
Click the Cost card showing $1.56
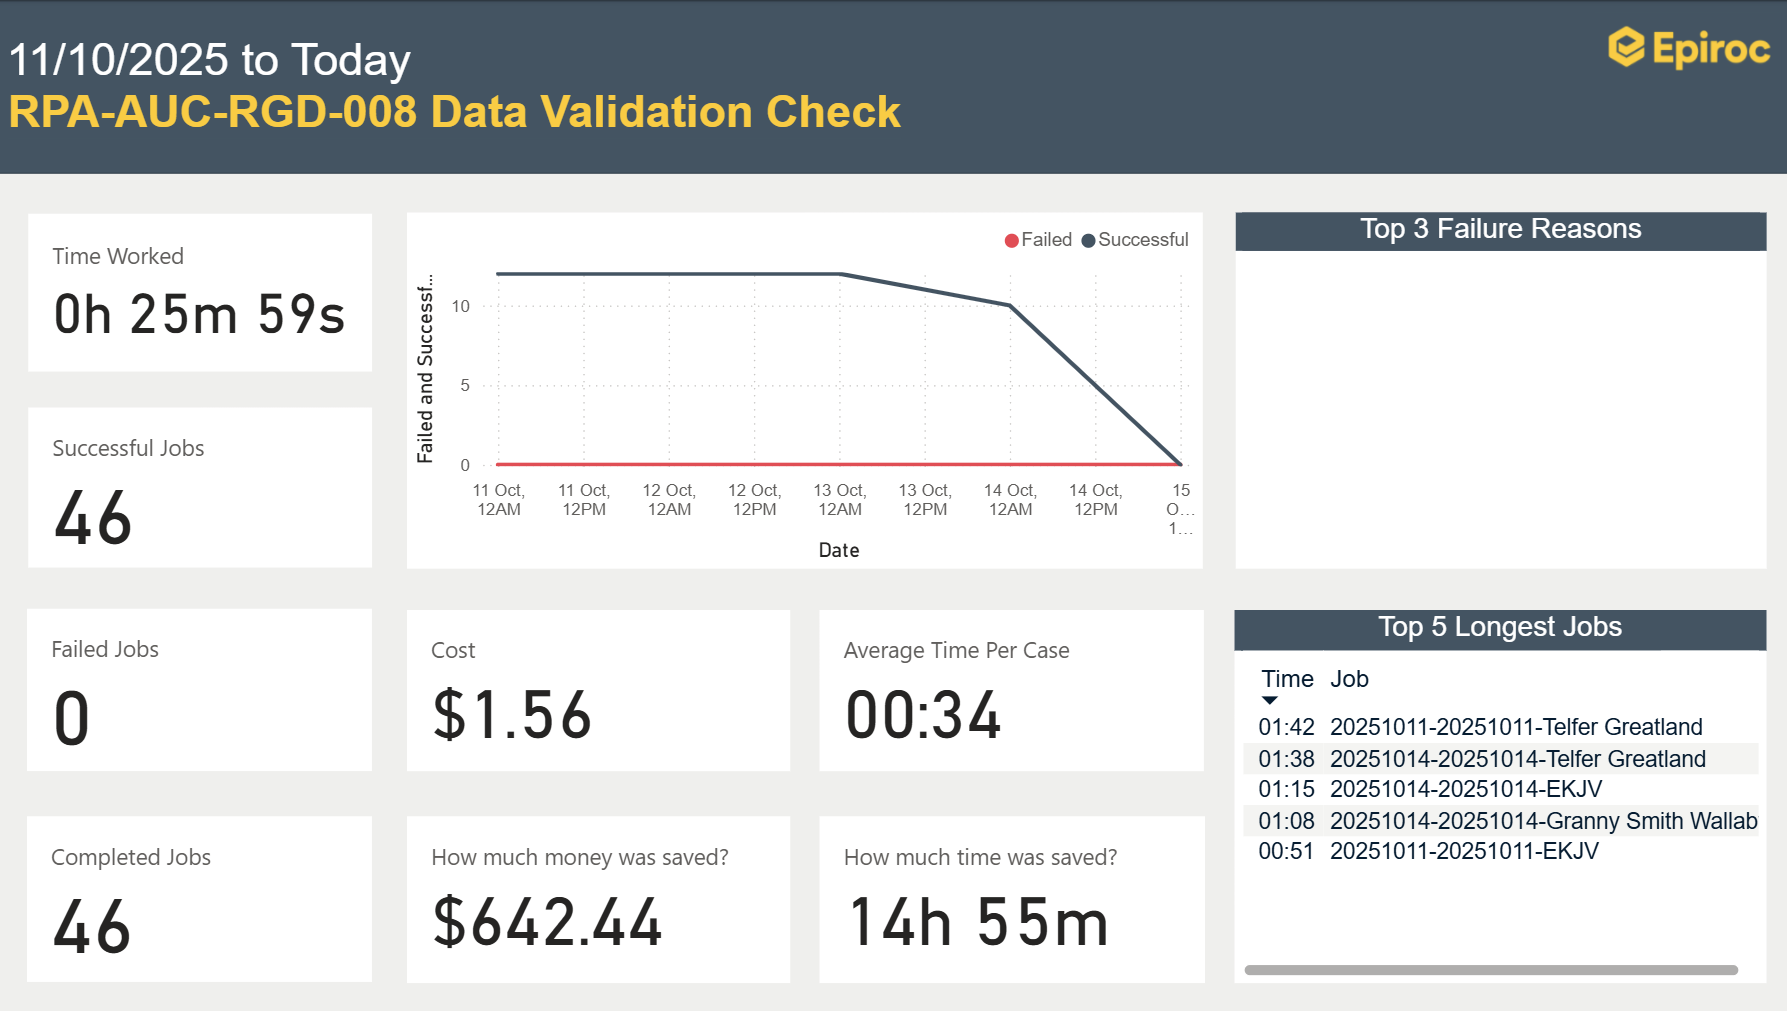point(598,690)
